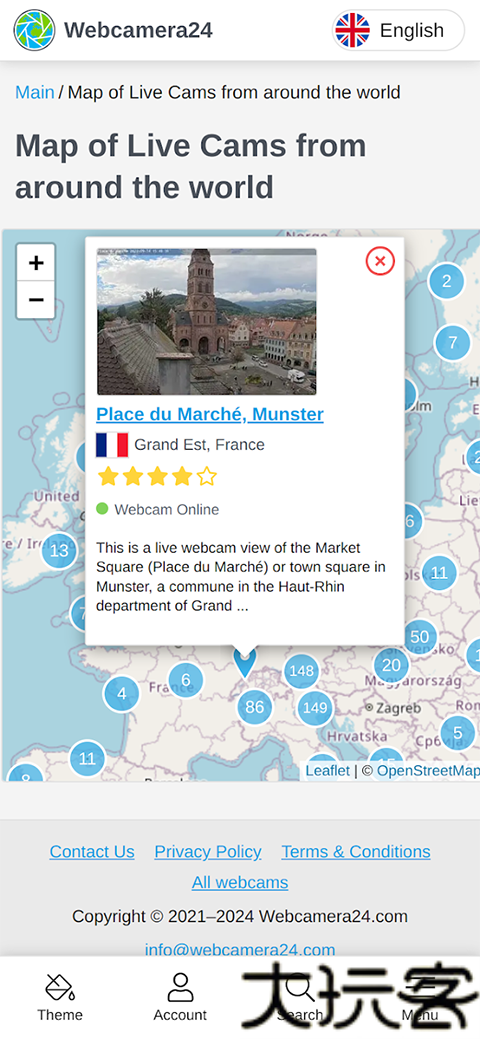The height and width of the screenshot is (1039, 480).
Task: Click the fourth rating star
Action: 182,476
